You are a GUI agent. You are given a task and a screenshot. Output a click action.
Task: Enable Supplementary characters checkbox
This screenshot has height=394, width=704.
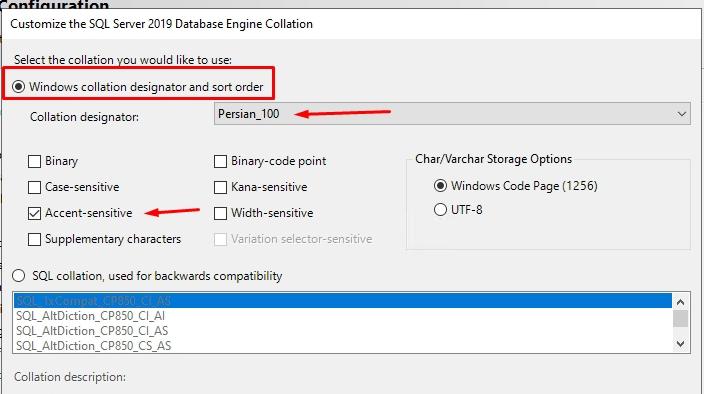point(35,239)
